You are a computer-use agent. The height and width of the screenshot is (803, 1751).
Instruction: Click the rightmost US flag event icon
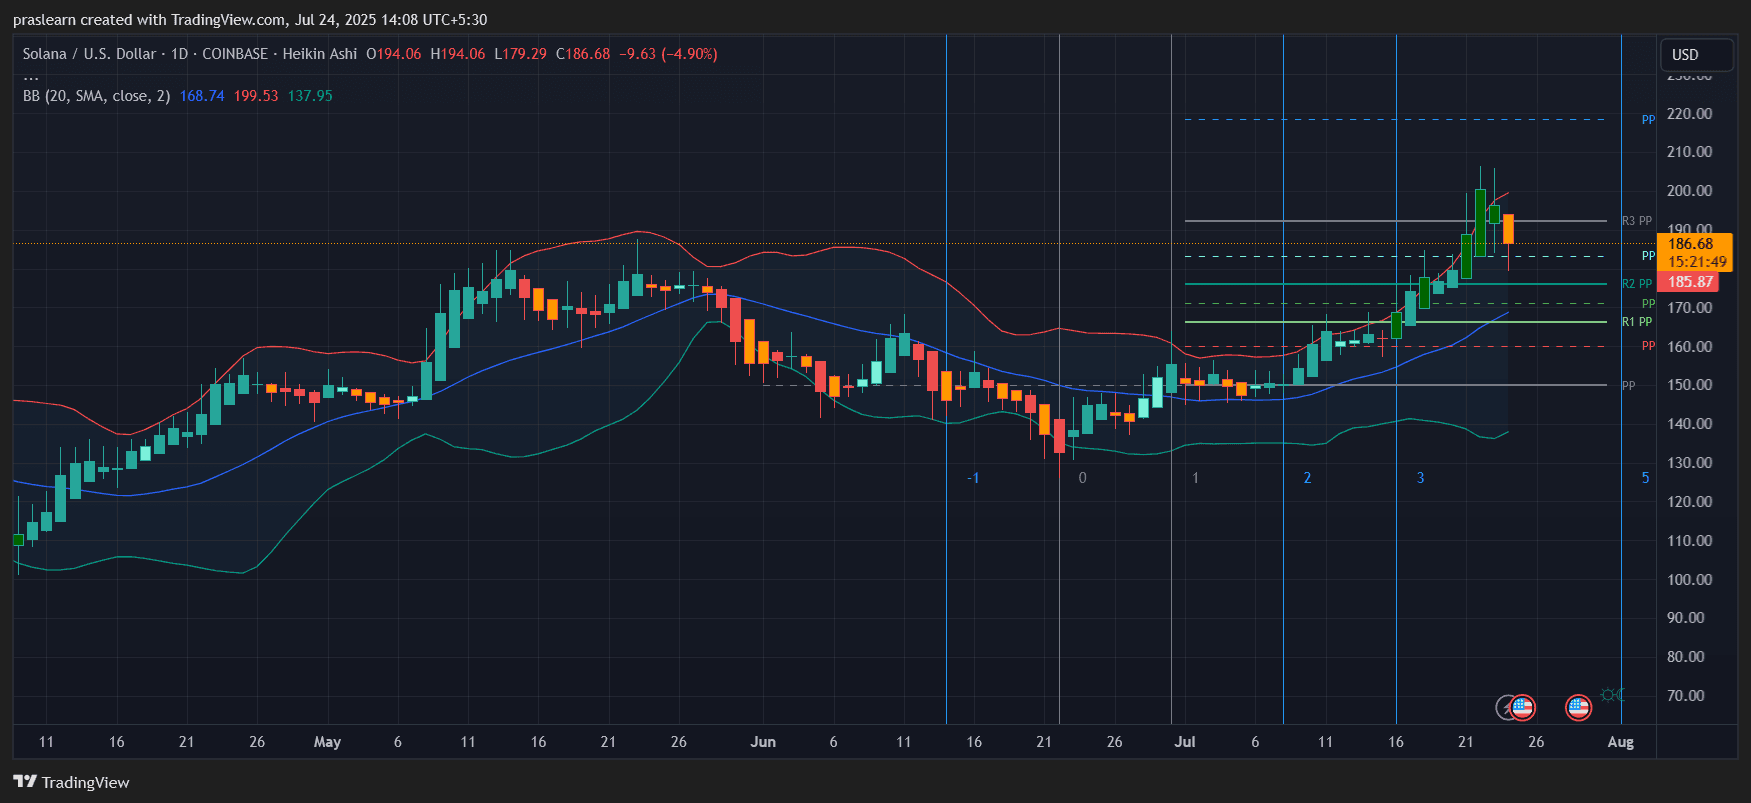coord(1578,708)
